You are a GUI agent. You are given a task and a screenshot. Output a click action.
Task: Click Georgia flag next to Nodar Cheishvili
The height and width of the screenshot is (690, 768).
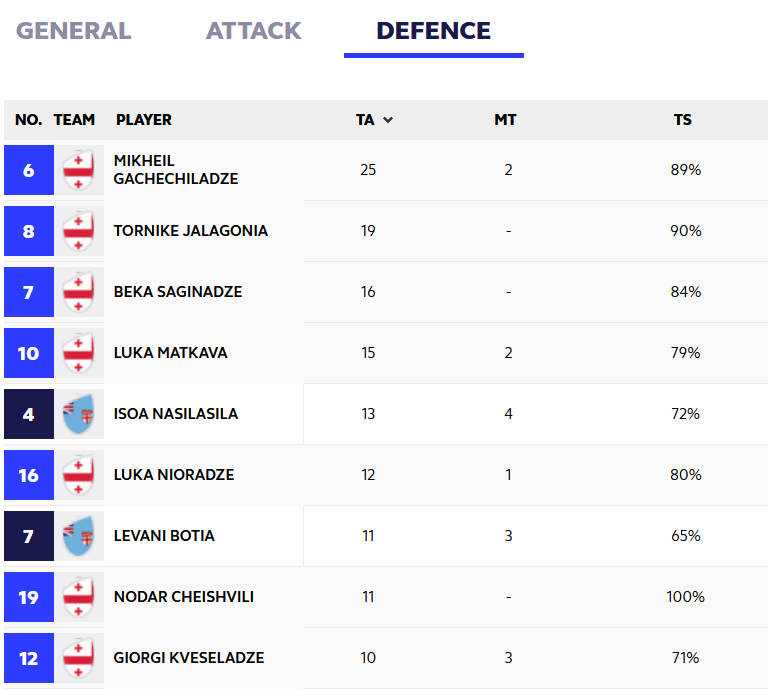(78, 597)
